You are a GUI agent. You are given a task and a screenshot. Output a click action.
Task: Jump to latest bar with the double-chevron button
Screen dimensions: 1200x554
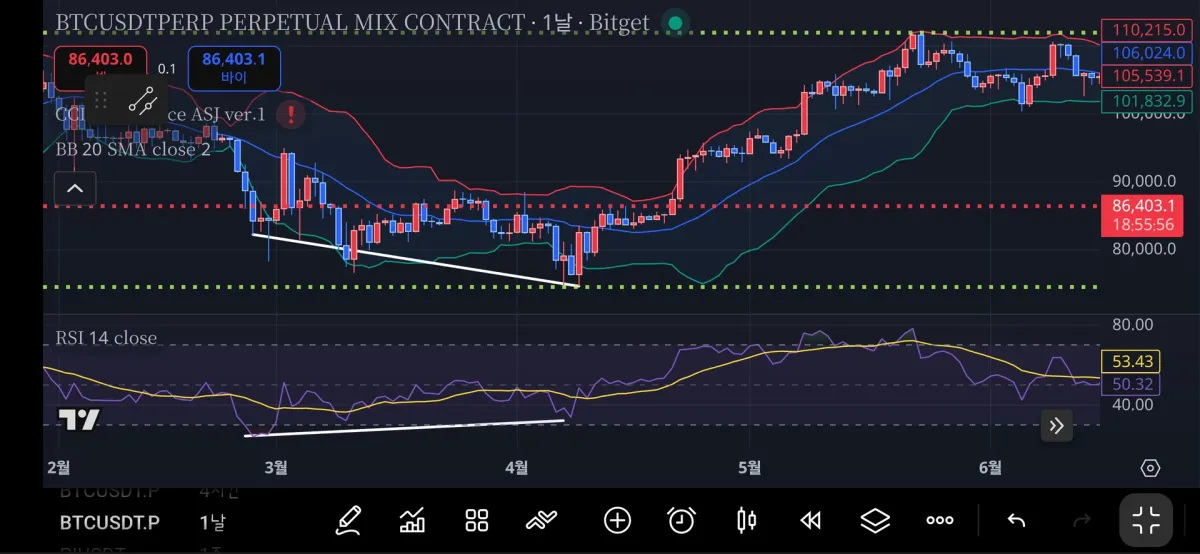coord(1057,426)
